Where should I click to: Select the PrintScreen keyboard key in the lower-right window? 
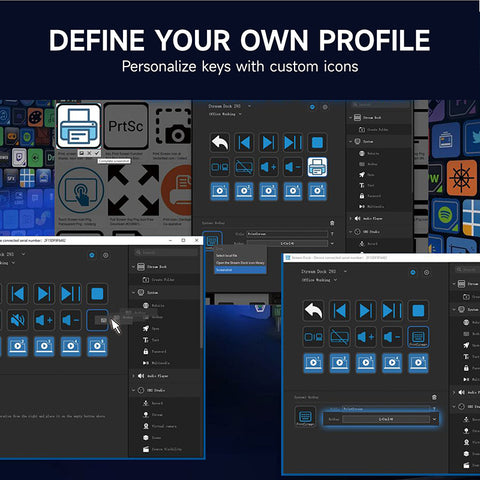click(x=418, y=337)
